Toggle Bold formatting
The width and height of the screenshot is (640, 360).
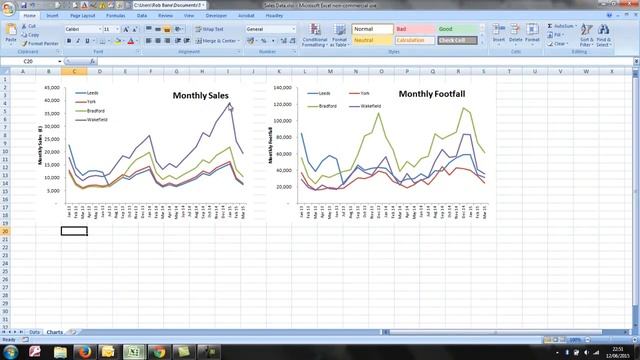[x=69, y=41]
